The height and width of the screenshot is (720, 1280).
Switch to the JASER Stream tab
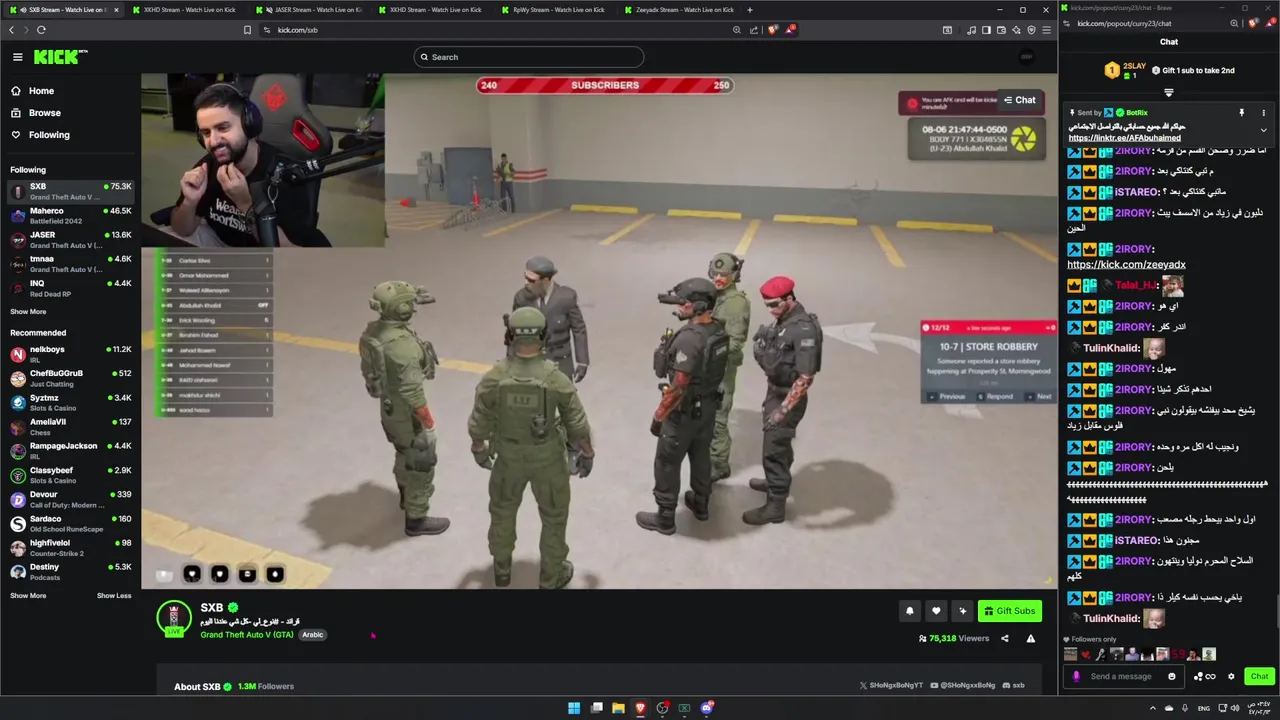309,10
